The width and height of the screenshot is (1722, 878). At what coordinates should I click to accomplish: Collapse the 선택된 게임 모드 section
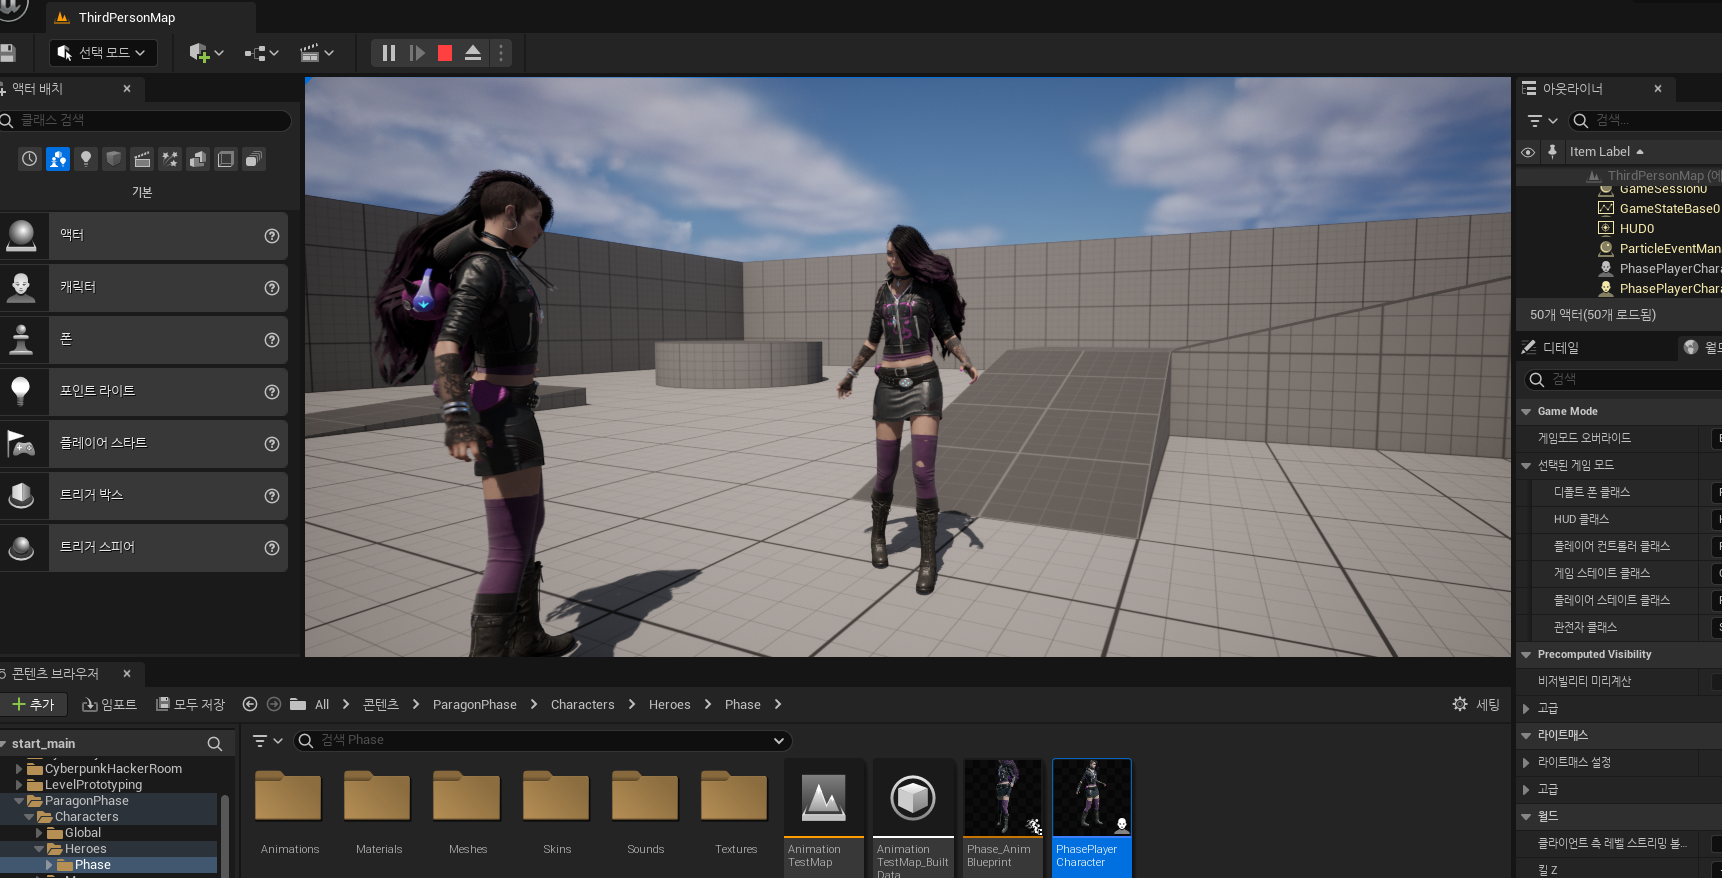click(x=1526, y=466)
